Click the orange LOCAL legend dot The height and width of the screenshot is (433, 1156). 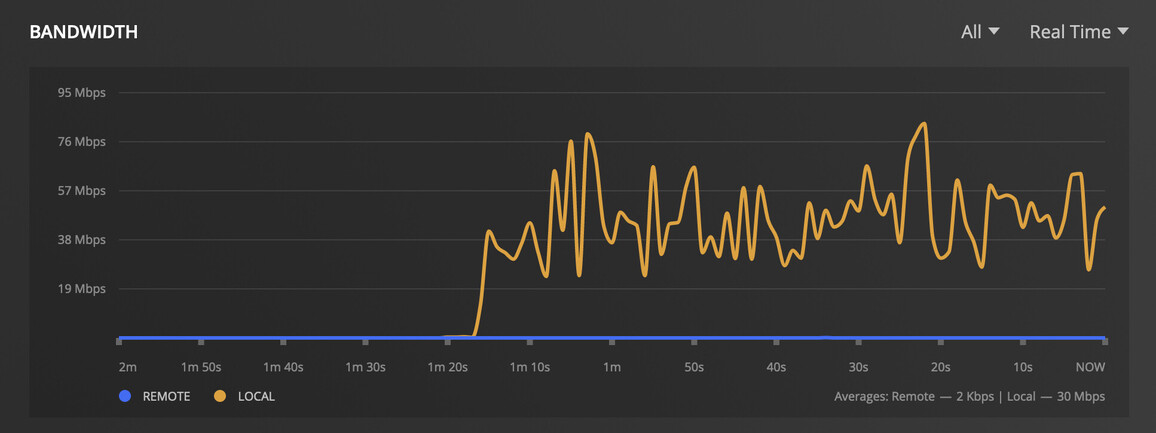[x=220, y=396]
